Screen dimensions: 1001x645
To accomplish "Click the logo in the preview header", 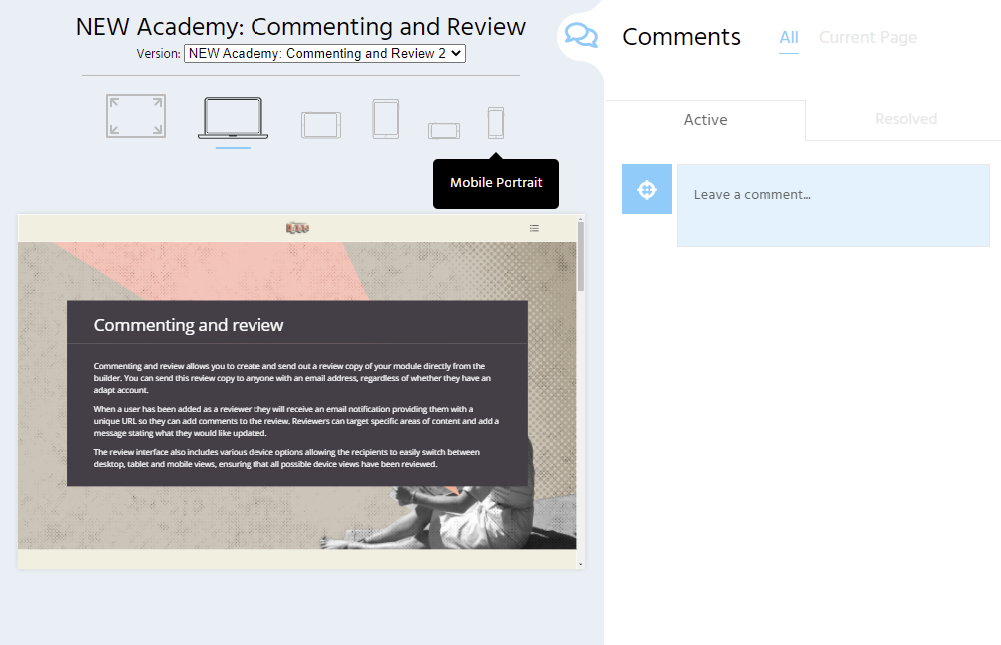I will 297,228.
